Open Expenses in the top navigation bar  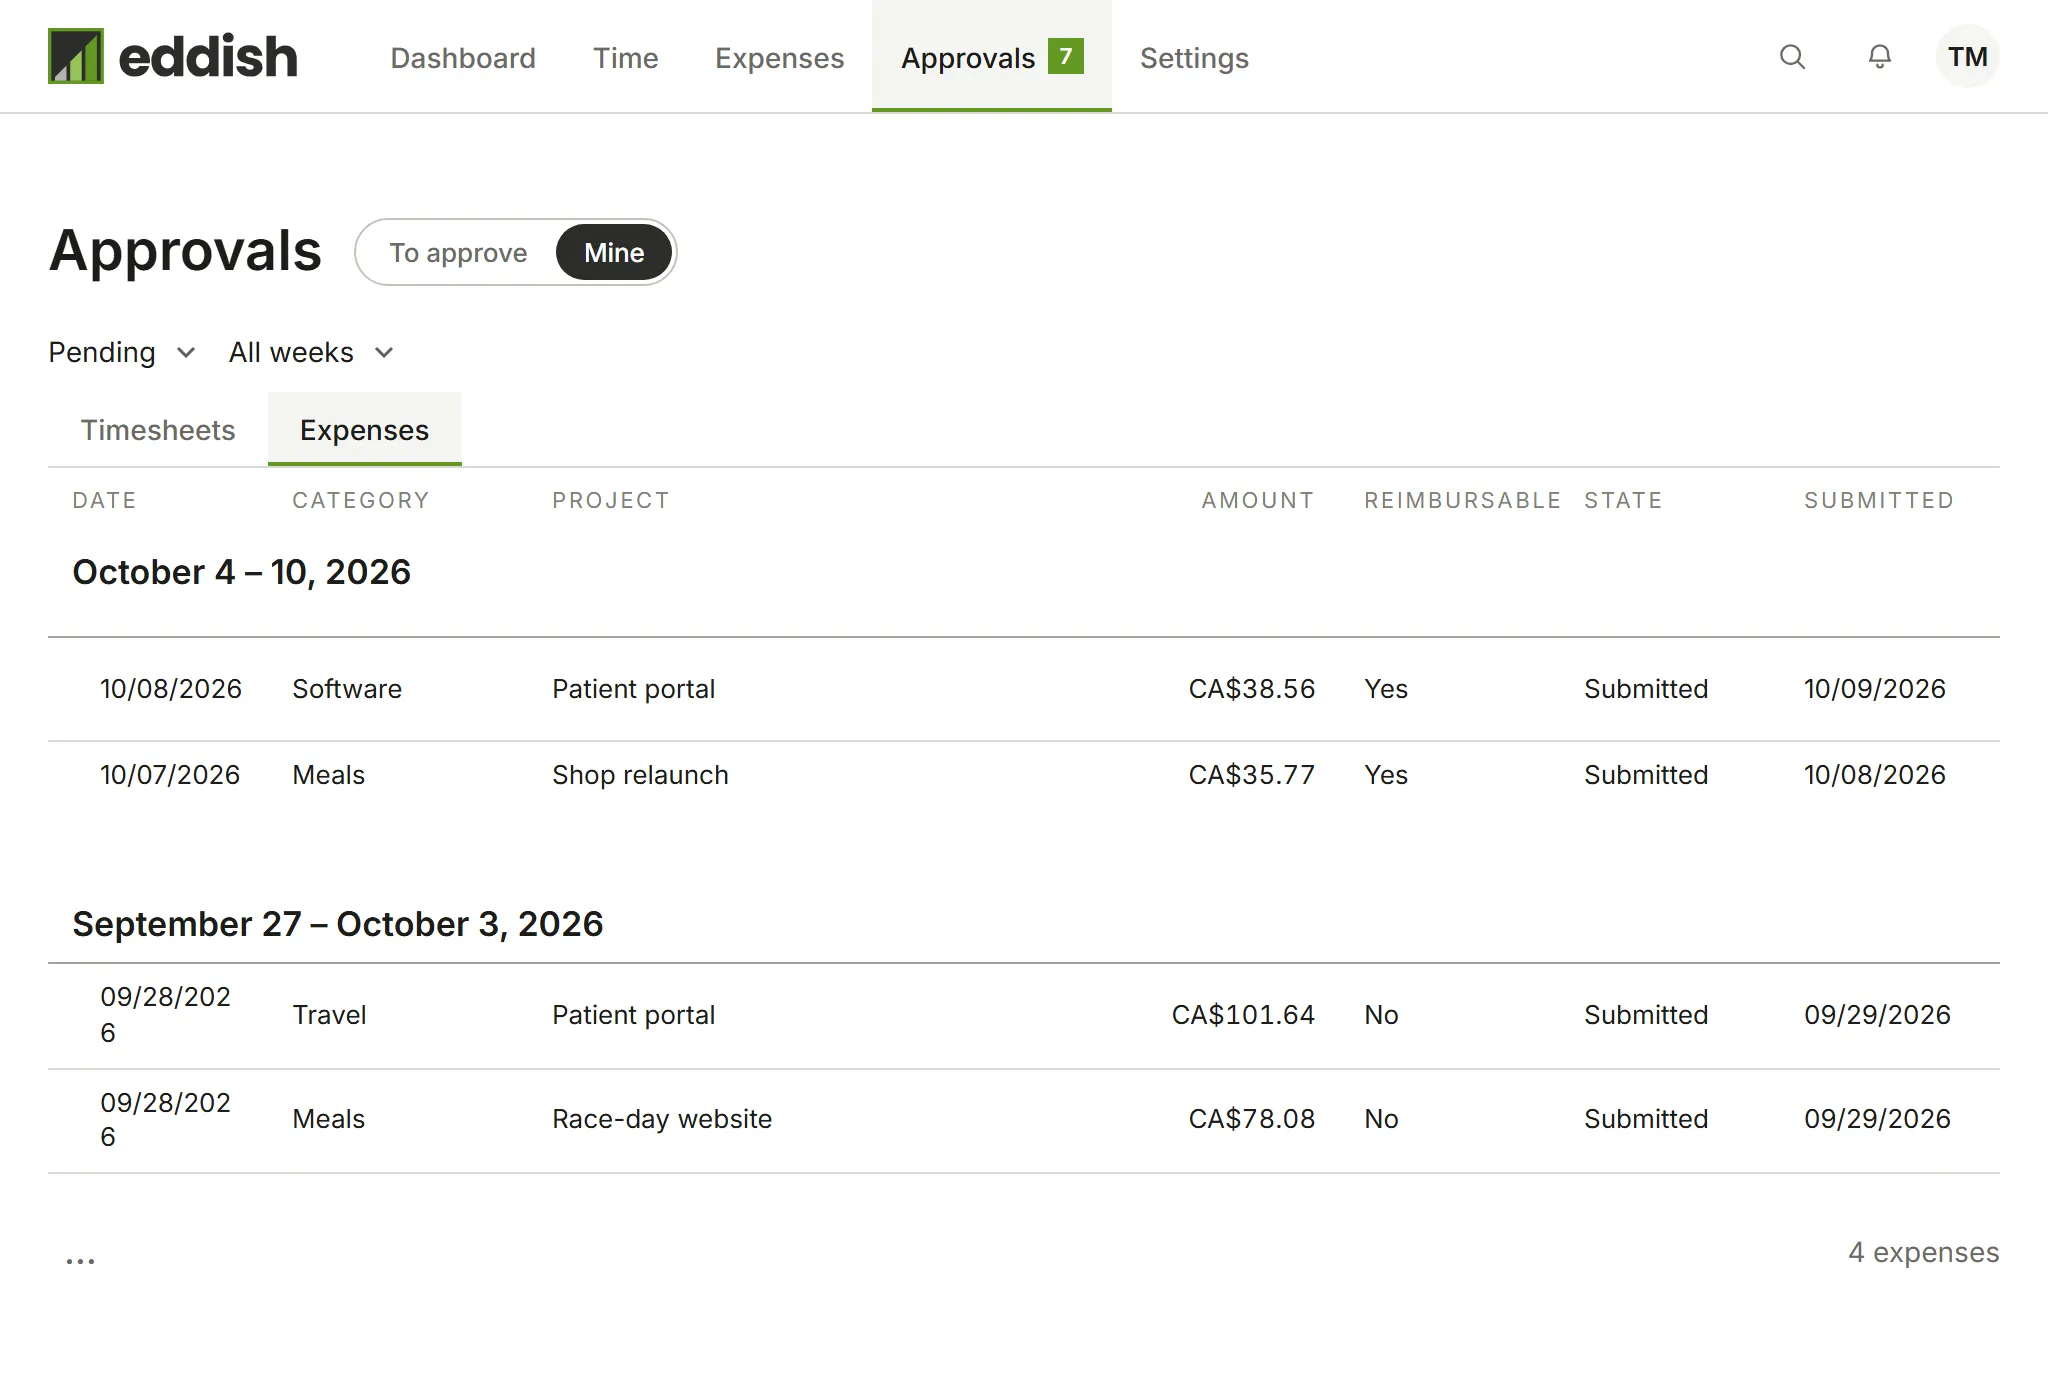(779, 58)
